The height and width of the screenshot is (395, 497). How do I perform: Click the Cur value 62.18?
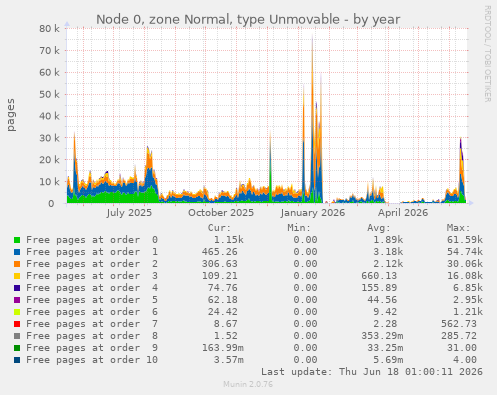coord(223,300)
